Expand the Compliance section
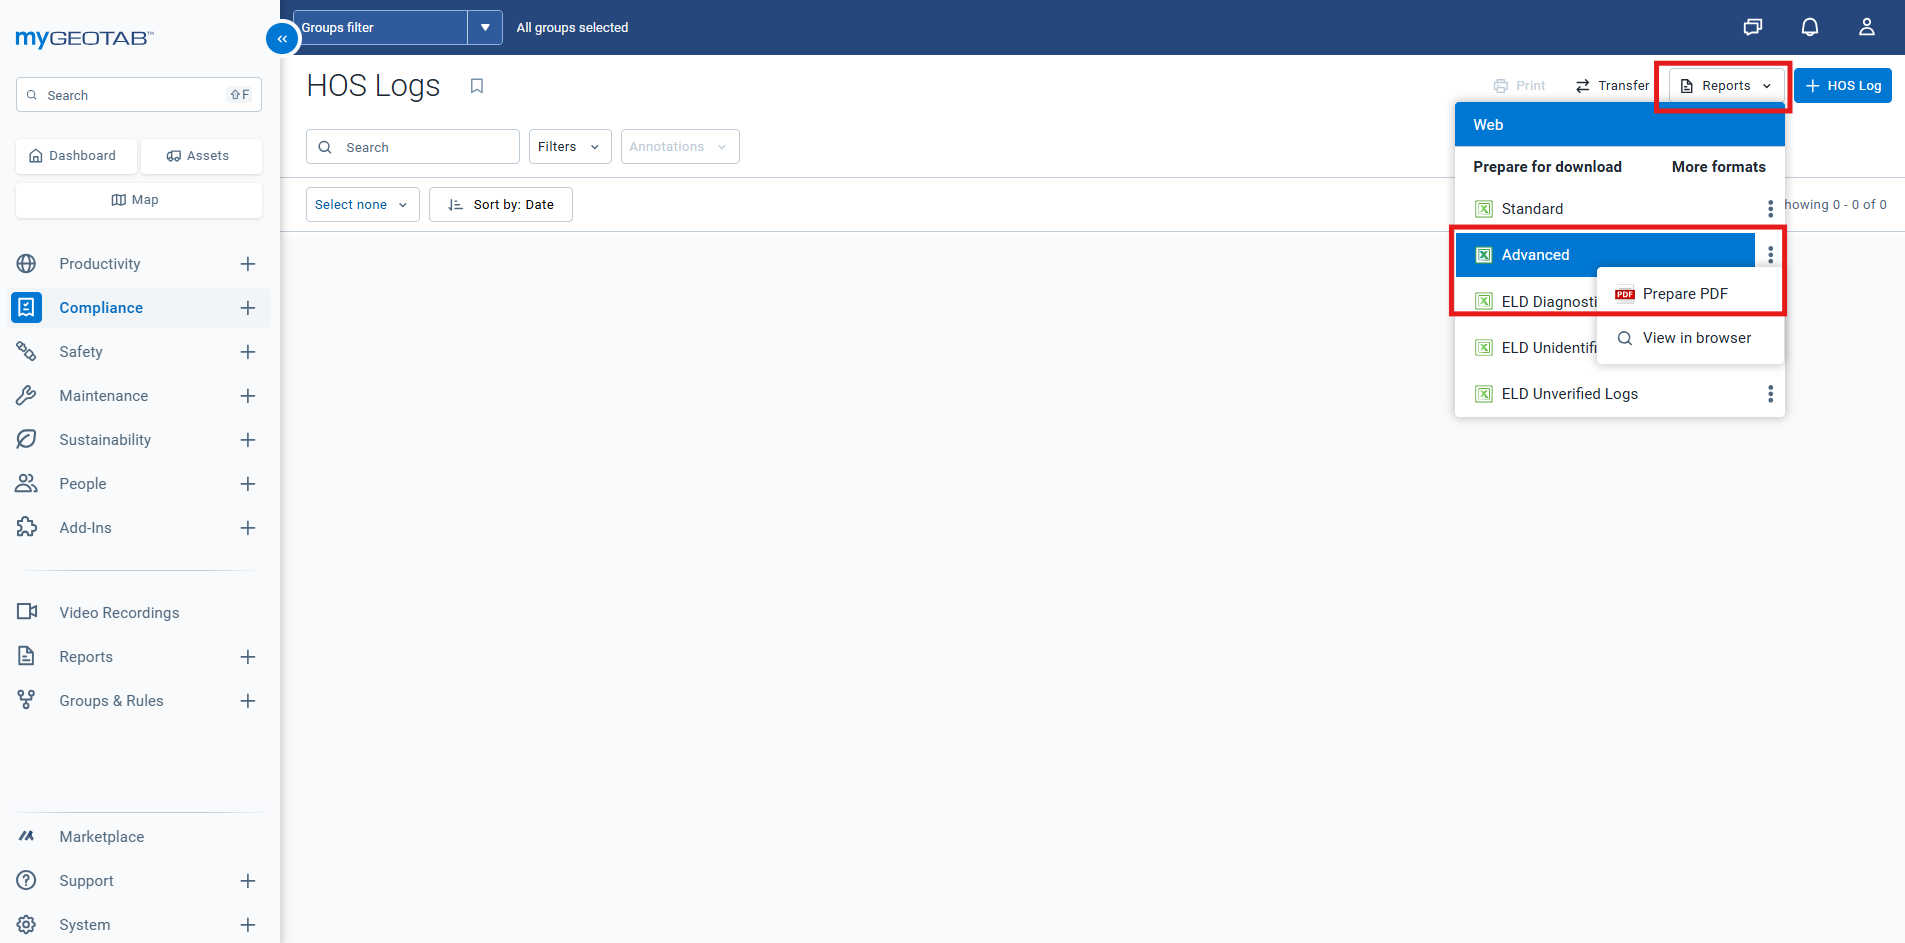The width and height of the screenshot is (1905, 943). coord(248,308)
